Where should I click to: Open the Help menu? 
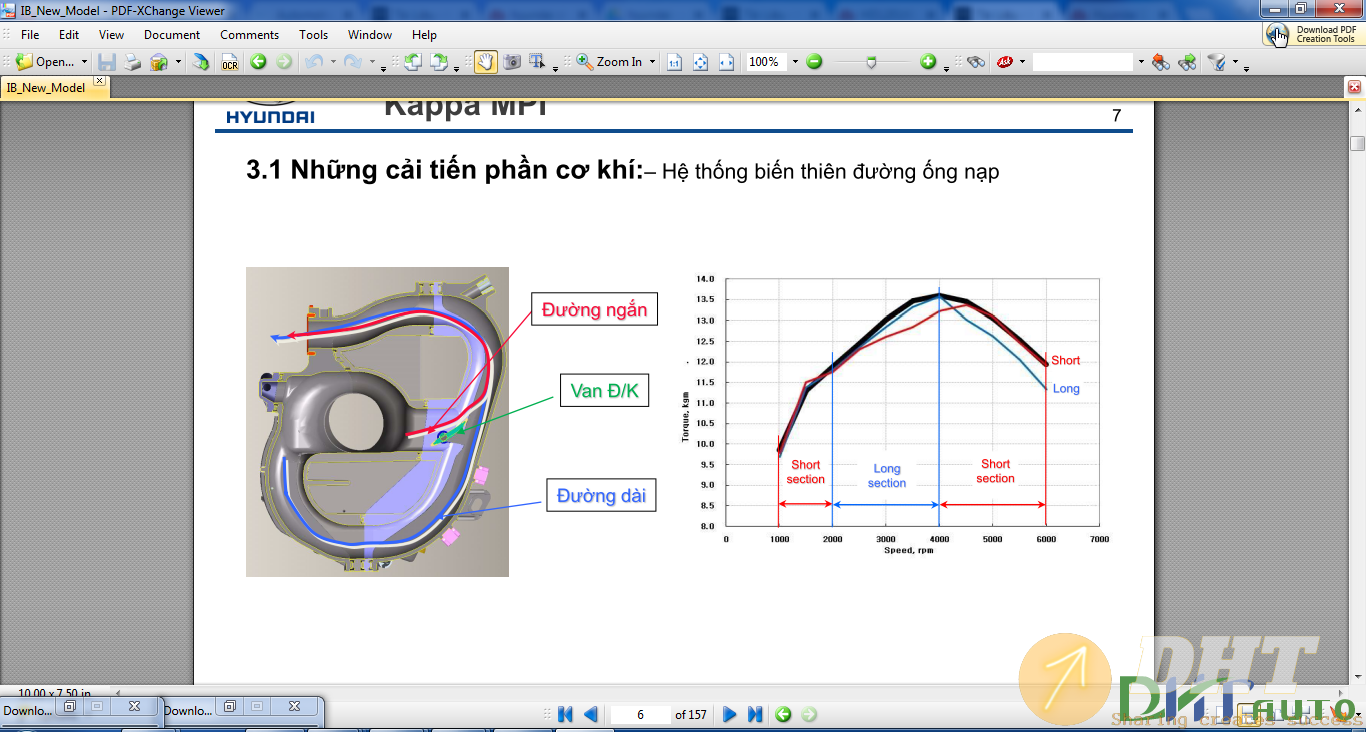tap(424, 34)
